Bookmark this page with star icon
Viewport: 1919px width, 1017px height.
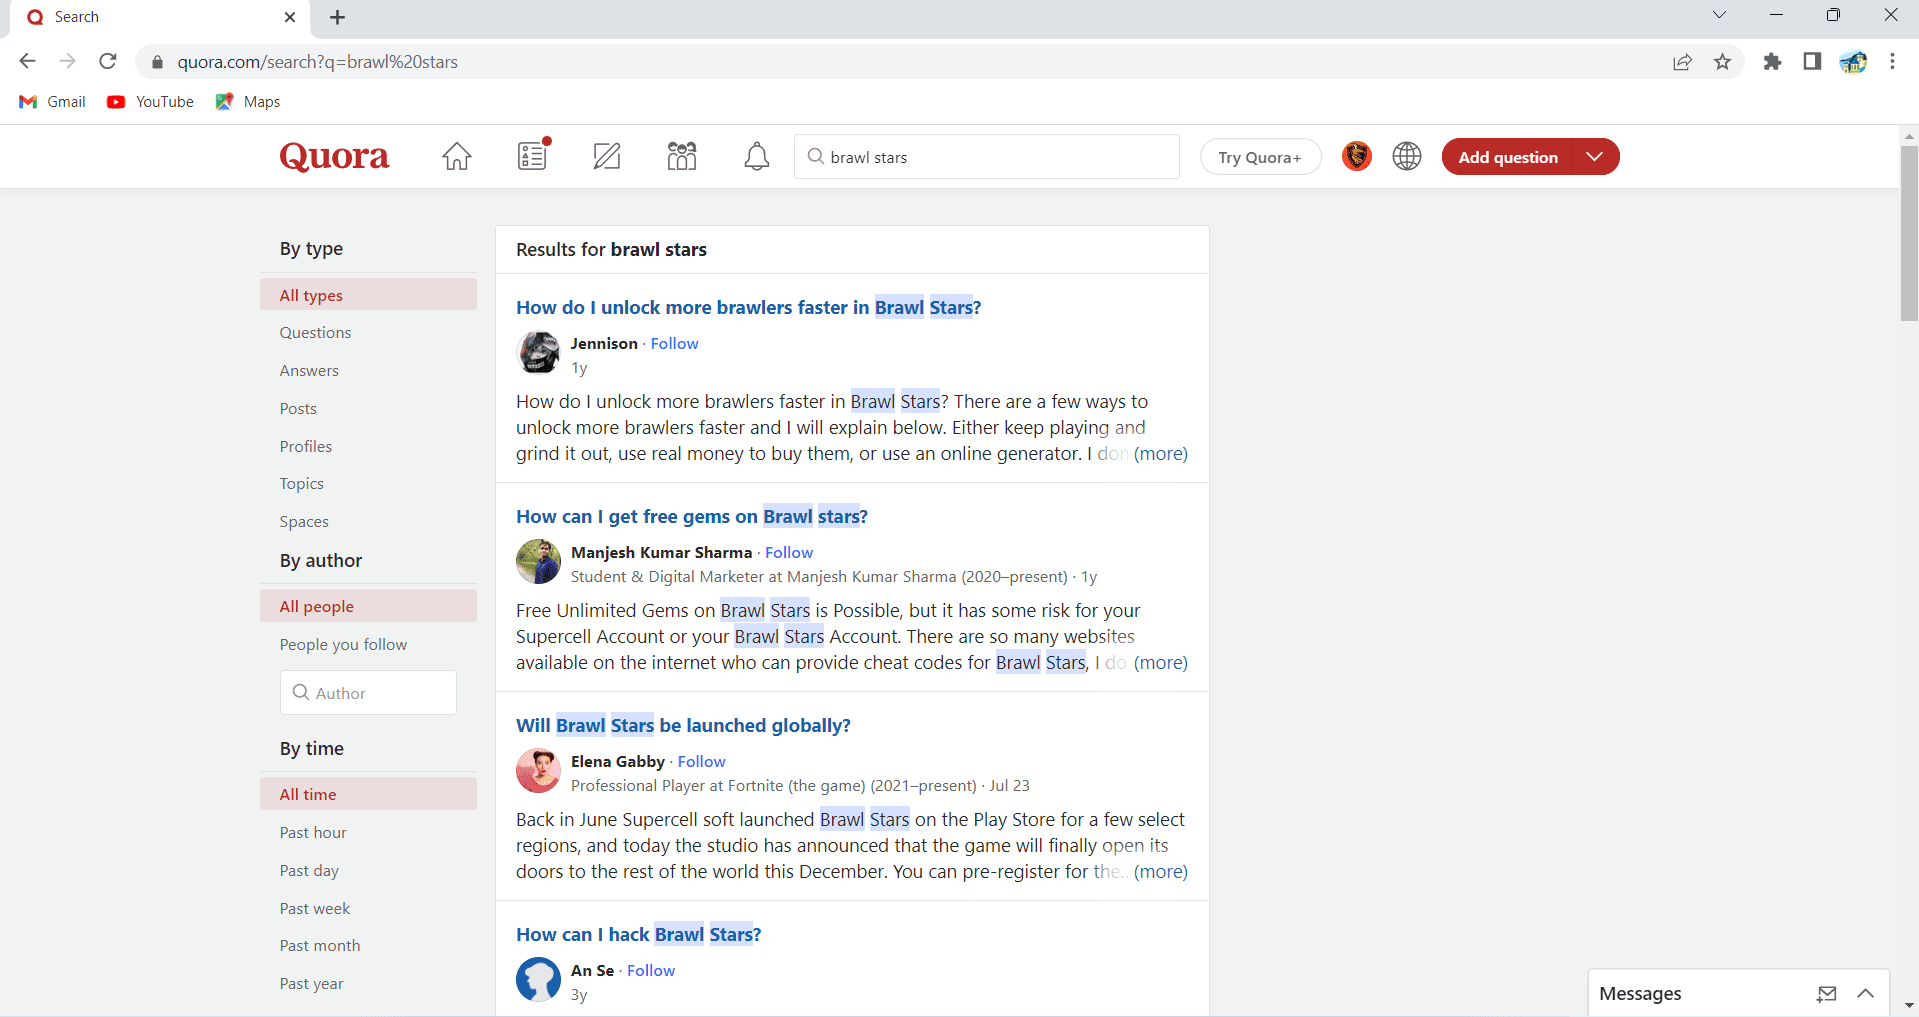point(1722,62)
